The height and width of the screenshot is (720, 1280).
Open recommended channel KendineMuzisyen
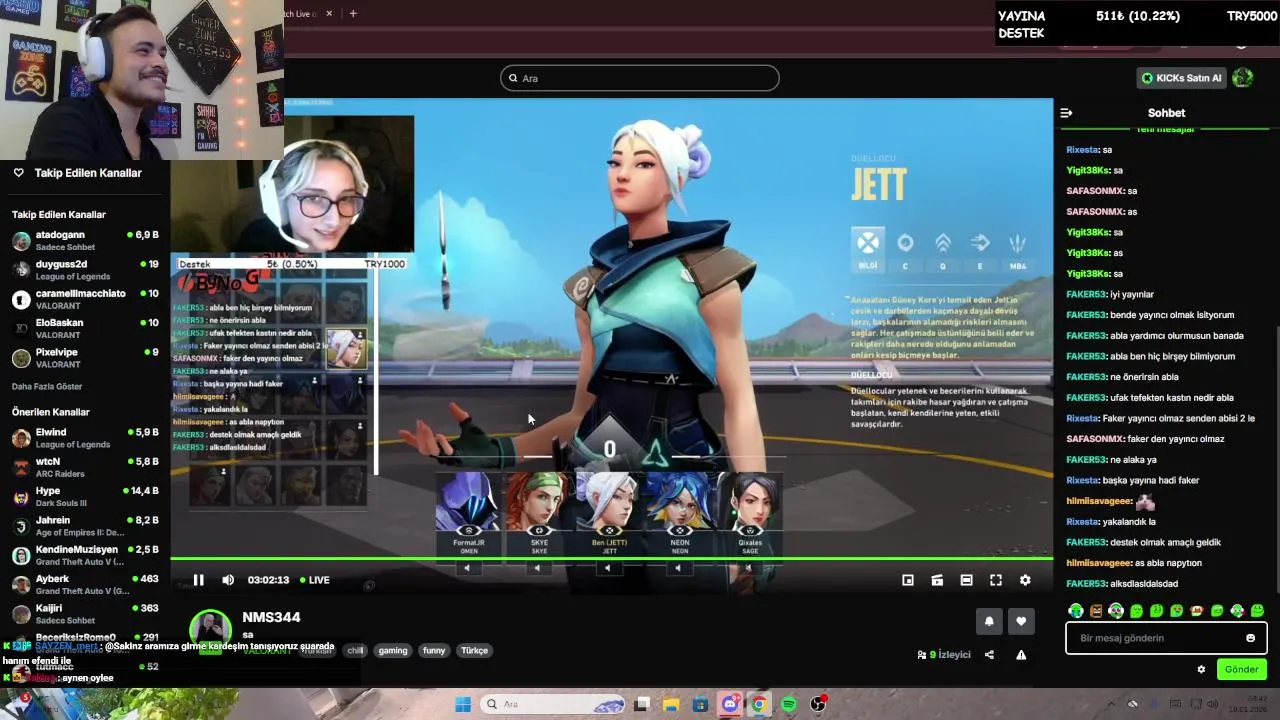tap(85, 555)
